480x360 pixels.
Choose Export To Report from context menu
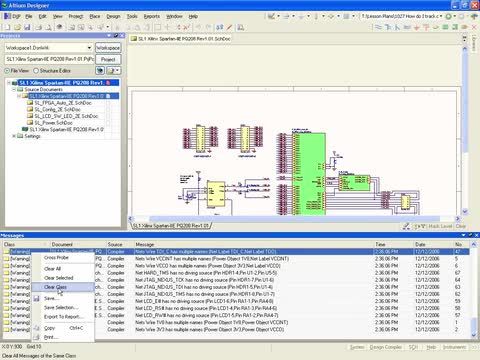tap(63, 316)
